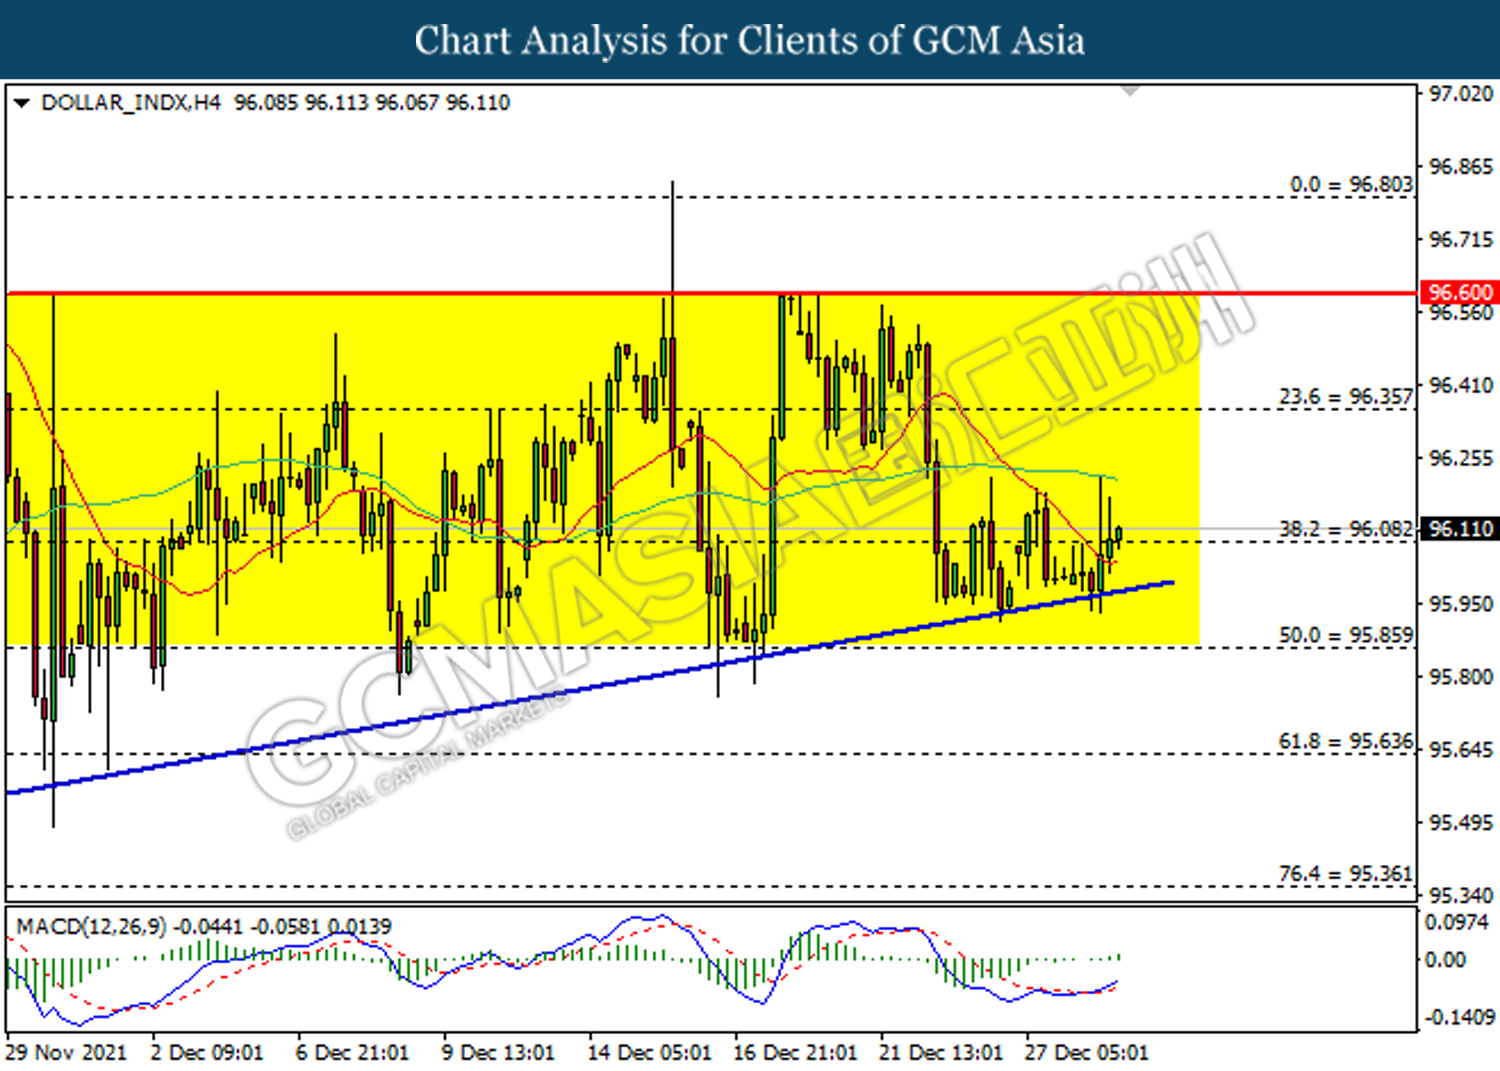Click the 29 Nov 2021 date label
This screenshot has height=1071, width=1500.
66,1052
